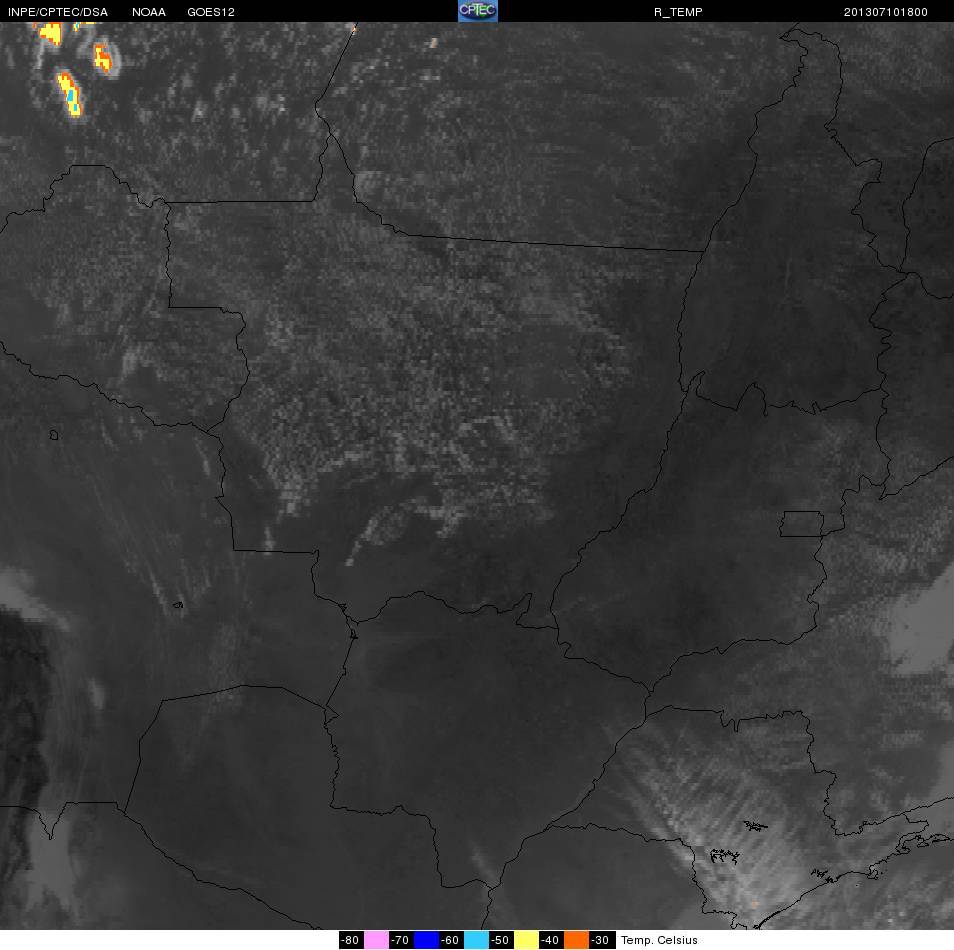Click the Temp. Celsius legend label

(x=659, y=940)
